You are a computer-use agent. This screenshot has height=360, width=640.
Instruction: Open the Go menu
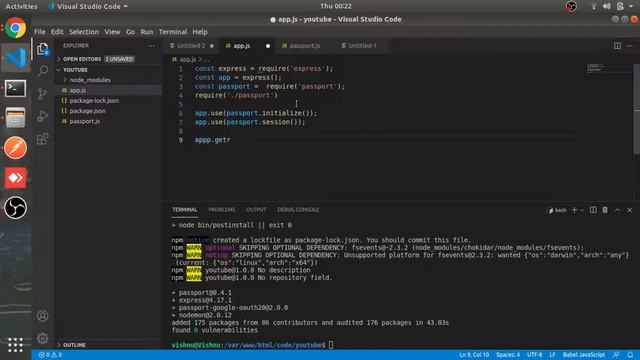point(130,32)
